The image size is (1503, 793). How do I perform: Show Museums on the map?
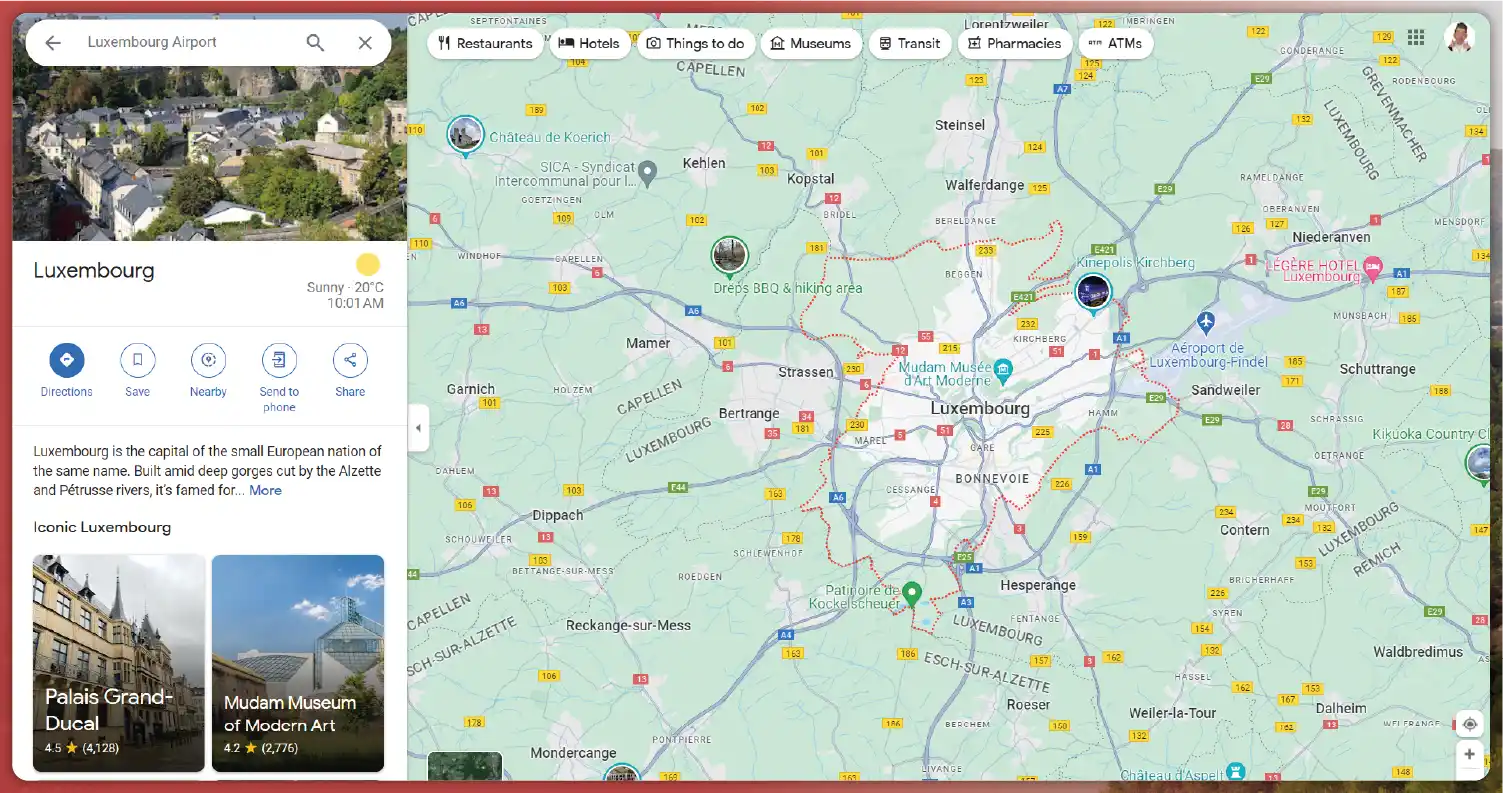tap(811, 43)
